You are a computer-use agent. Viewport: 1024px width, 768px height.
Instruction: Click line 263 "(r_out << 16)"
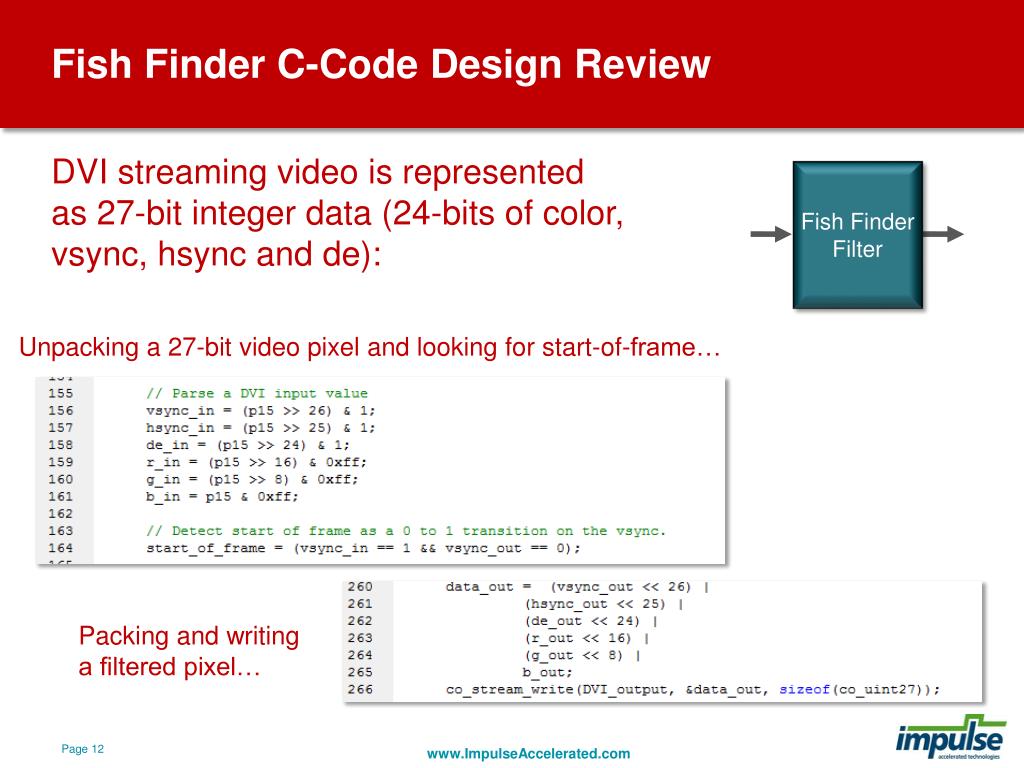click(586, 638)
